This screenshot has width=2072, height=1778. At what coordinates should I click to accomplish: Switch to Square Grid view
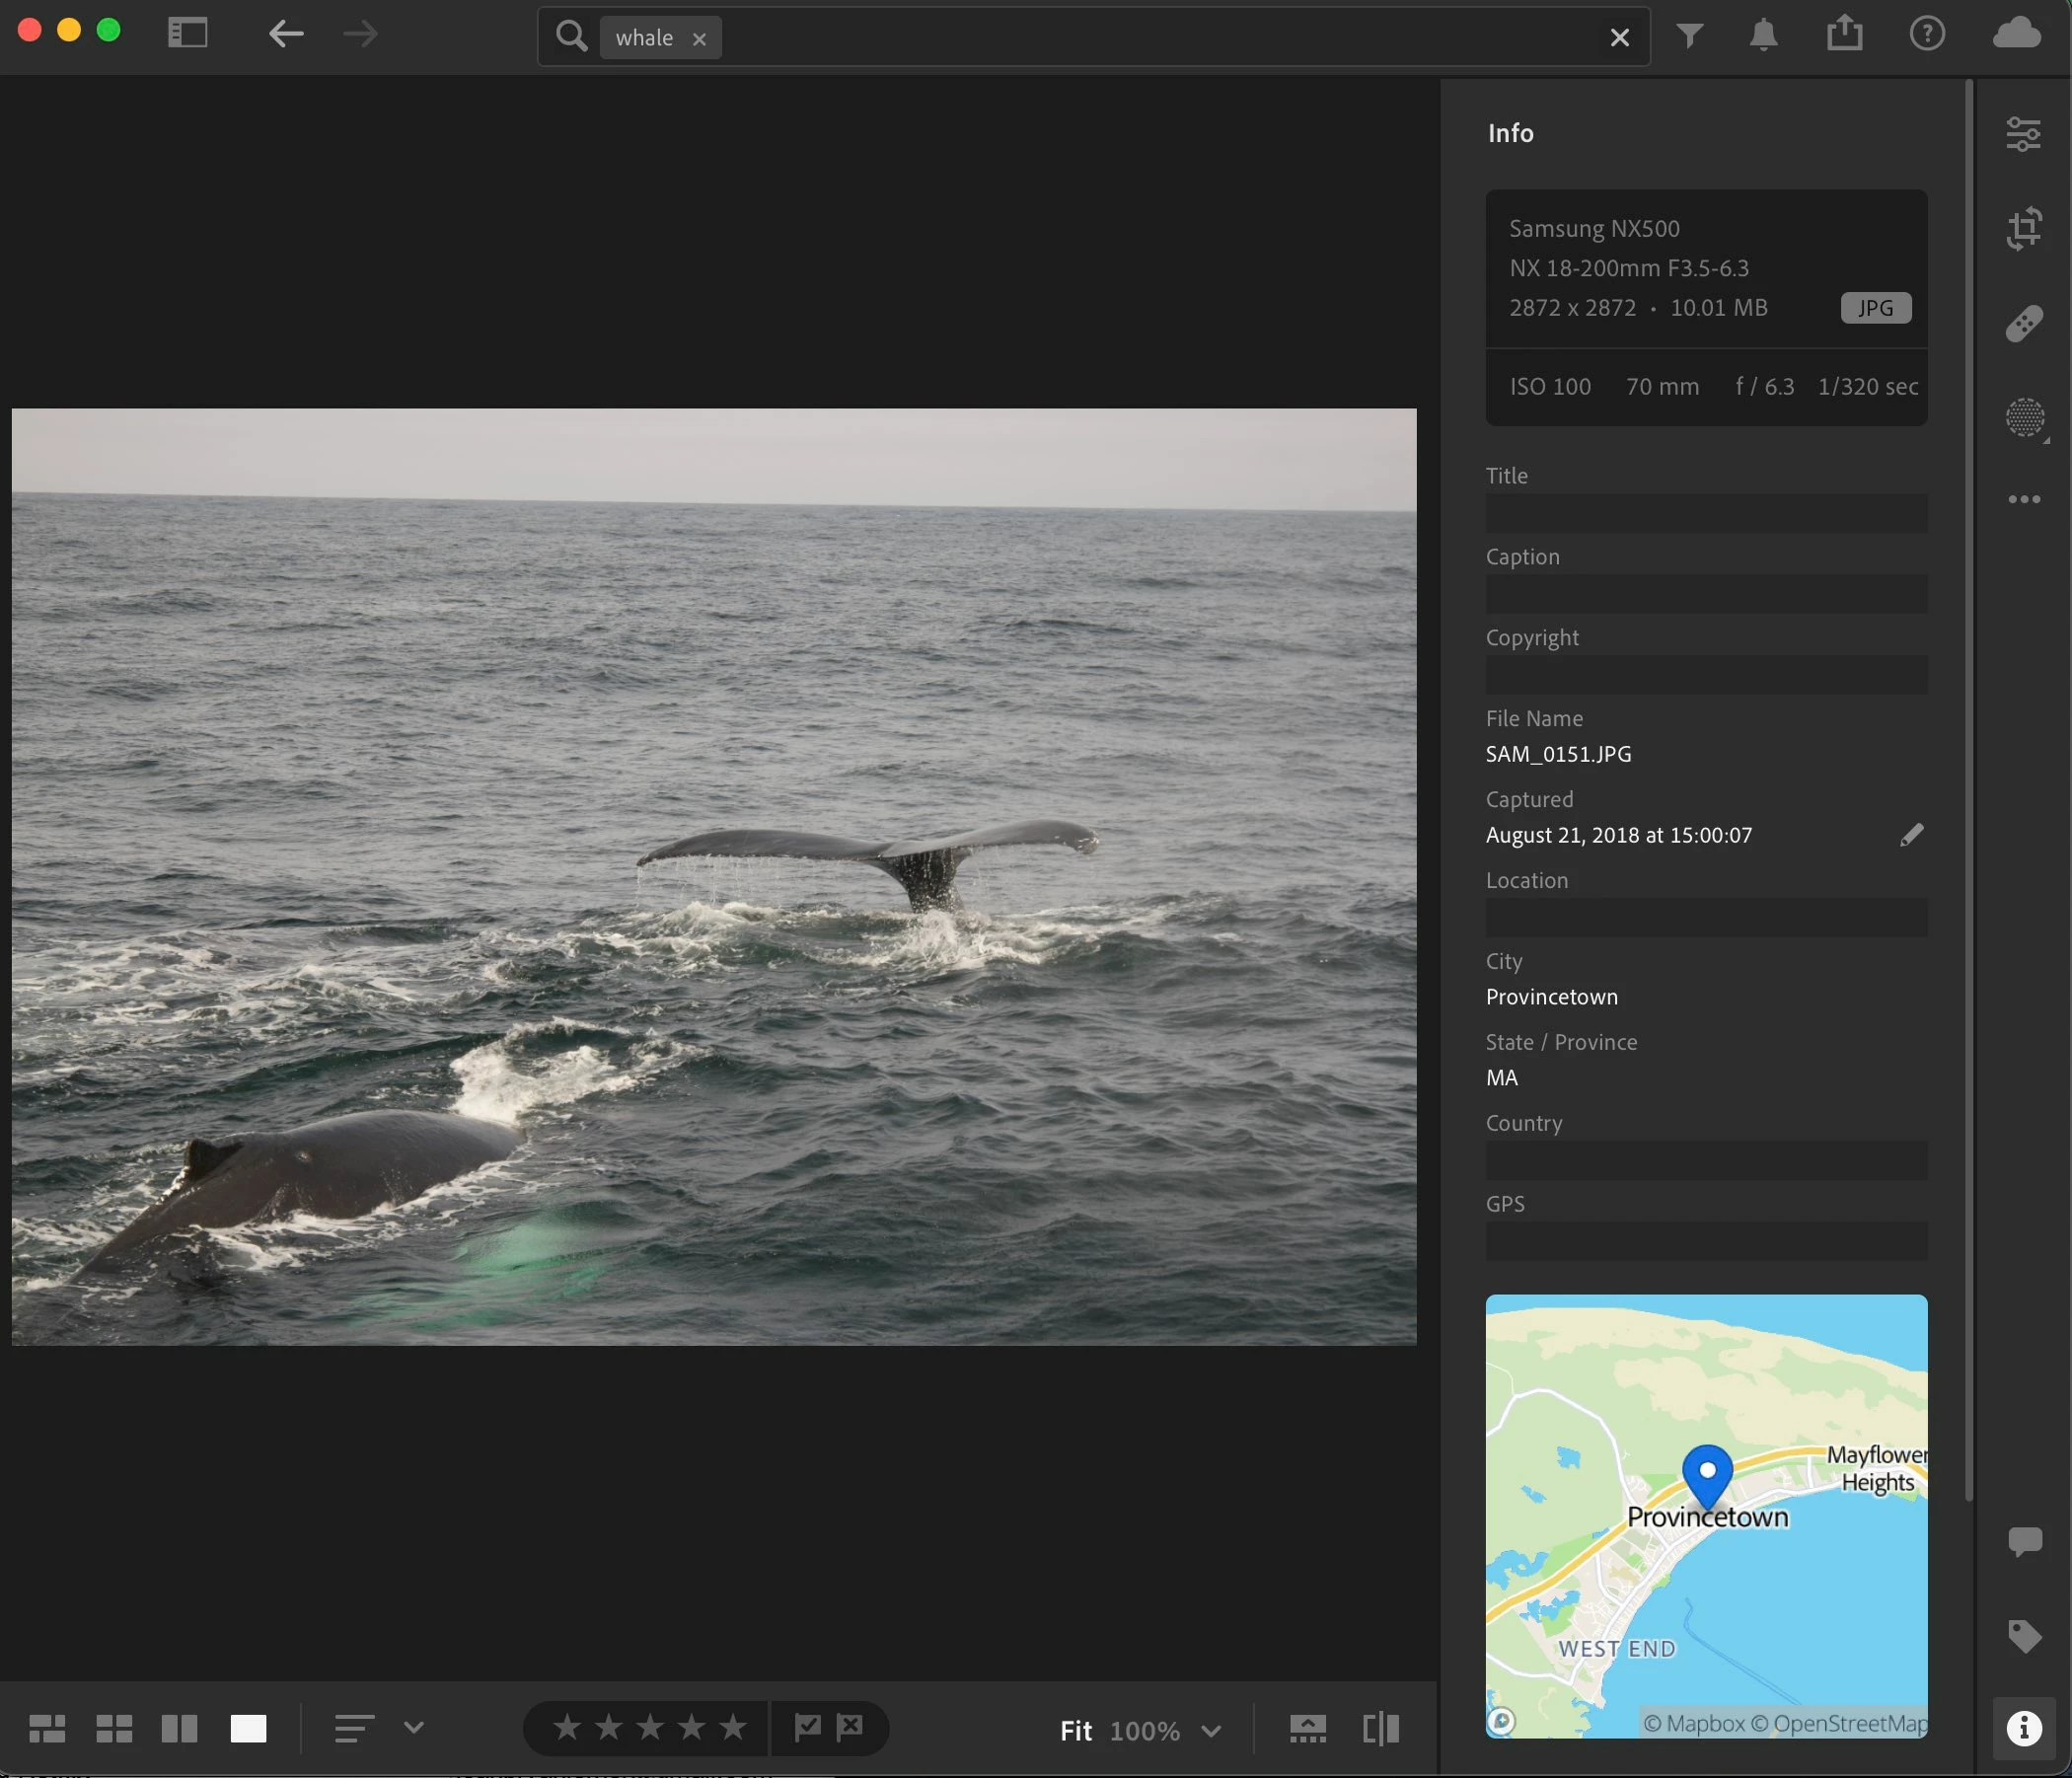point(114,1729)
